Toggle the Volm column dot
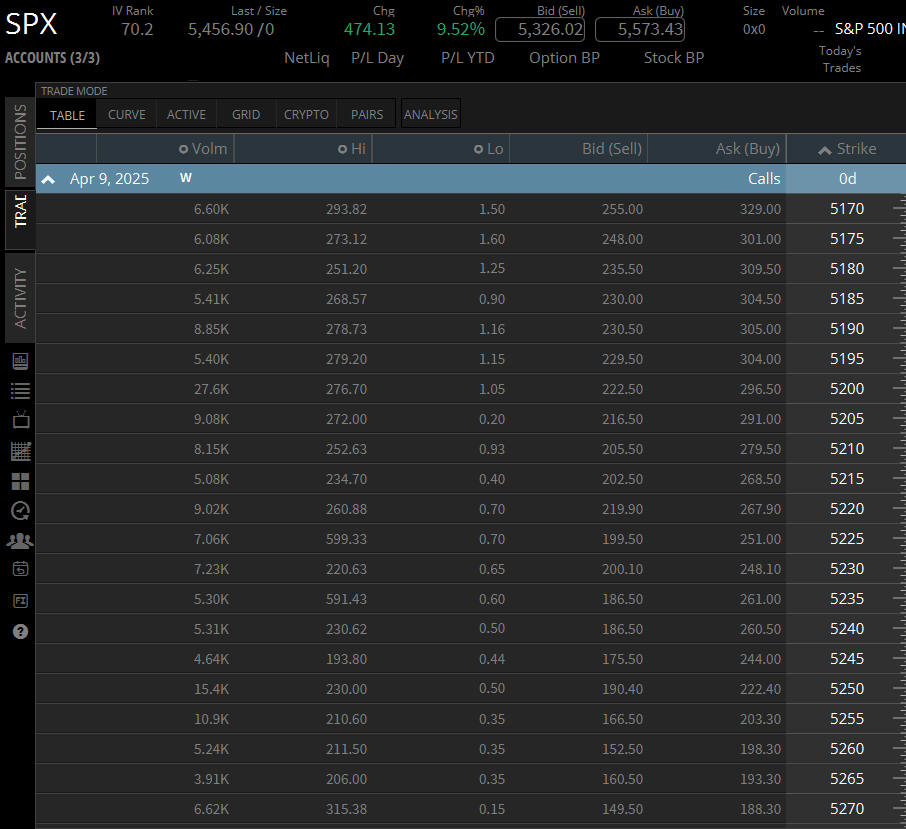Viewport: 906px width, 829px height. (183, 149)
